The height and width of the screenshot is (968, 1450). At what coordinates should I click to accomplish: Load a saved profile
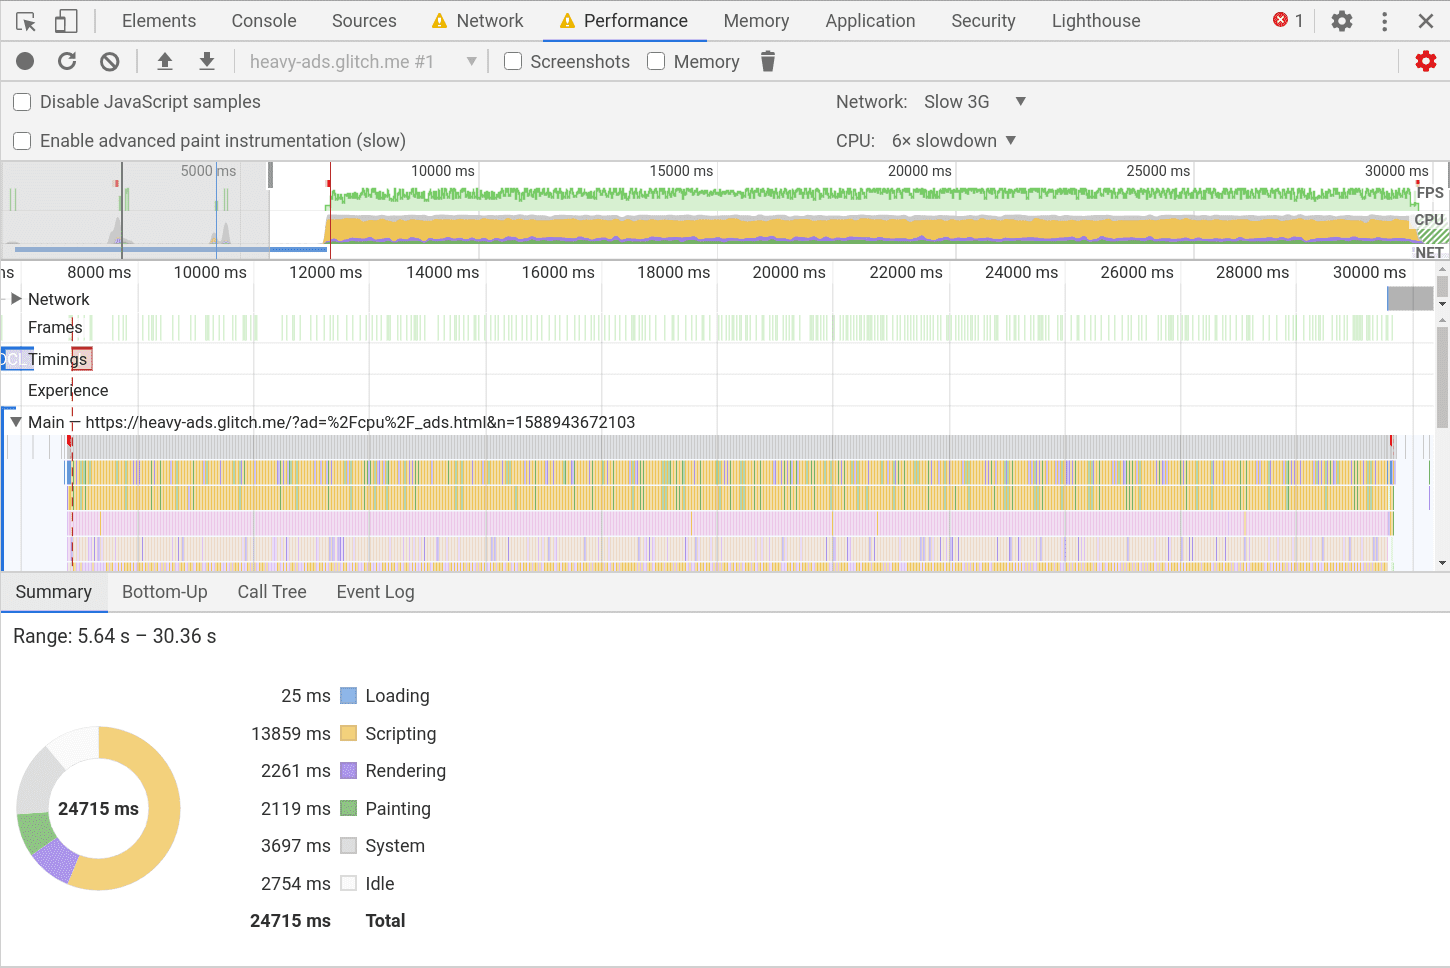coord(165,61)
